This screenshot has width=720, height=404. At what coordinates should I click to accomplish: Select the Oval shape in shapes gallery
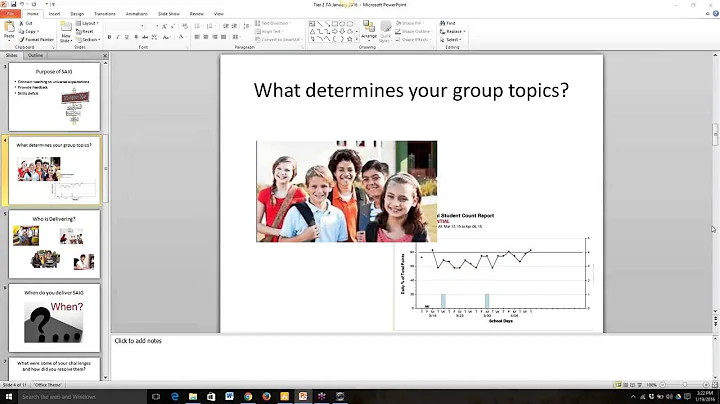[342, 23]
